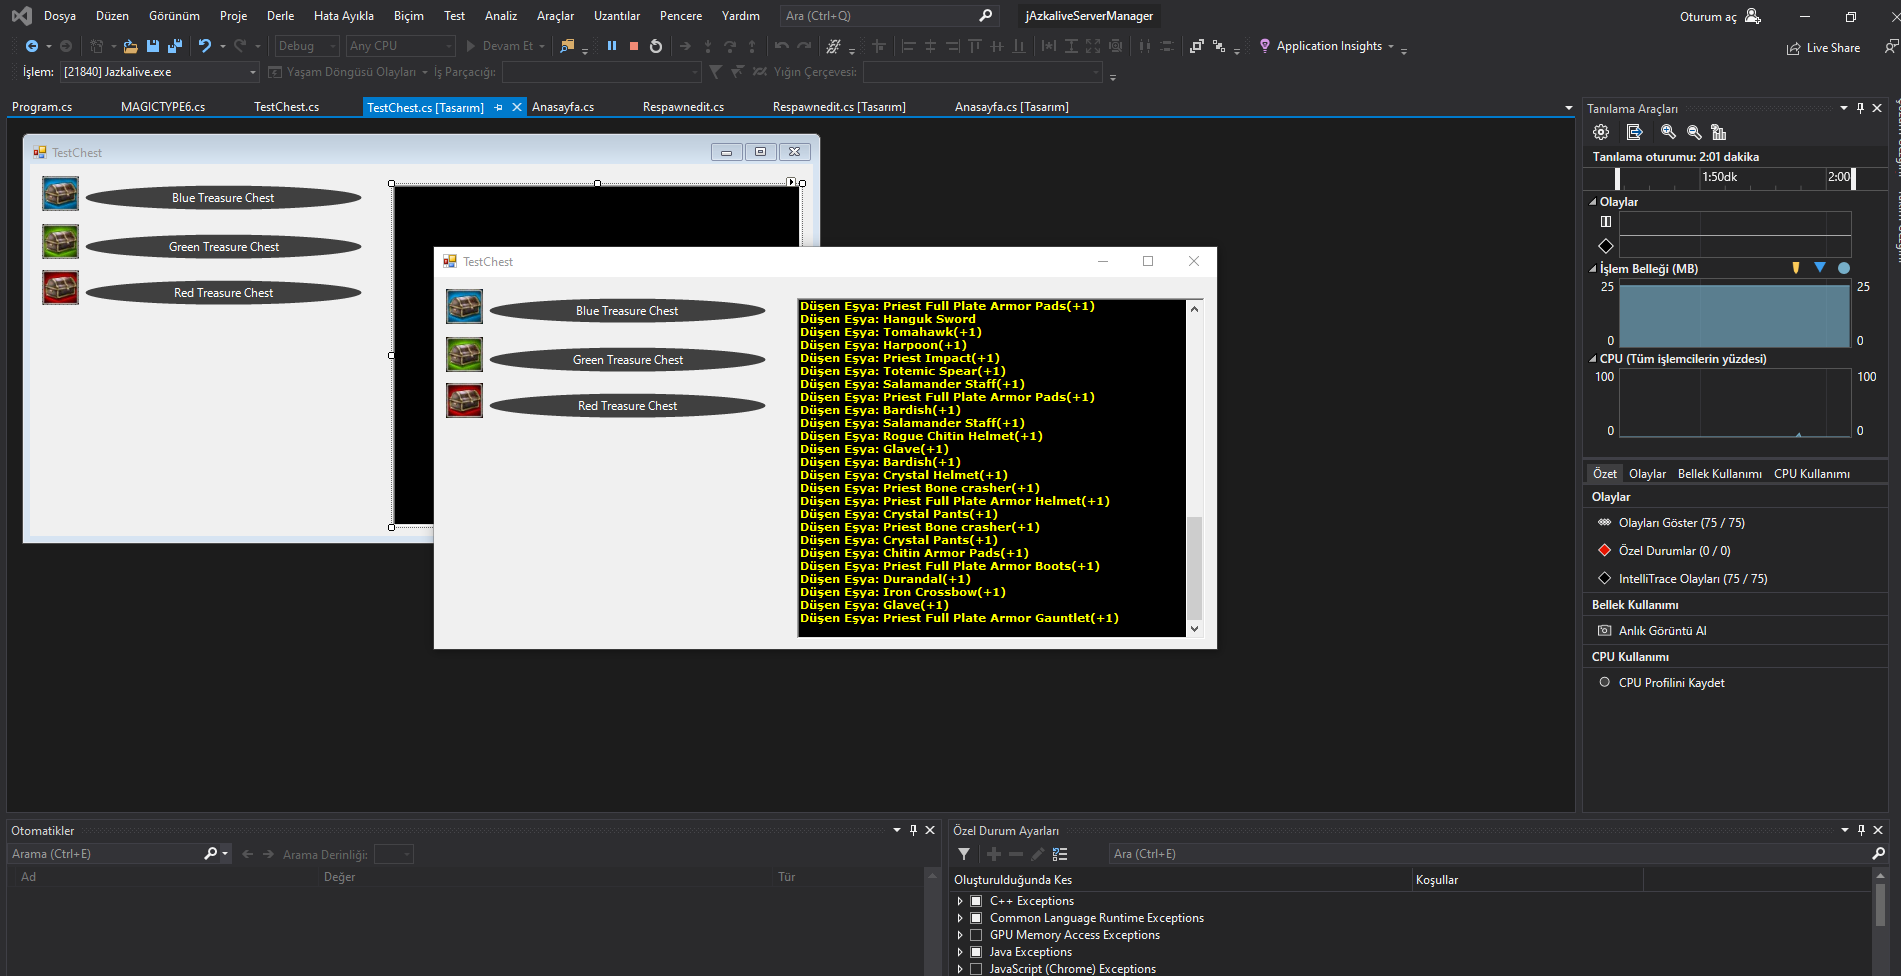The height and width of the screenshot is (976, 1901).
Task: Open diagnostic tools settings gear
Action: pyautogui.click(x=1601, y=132)
